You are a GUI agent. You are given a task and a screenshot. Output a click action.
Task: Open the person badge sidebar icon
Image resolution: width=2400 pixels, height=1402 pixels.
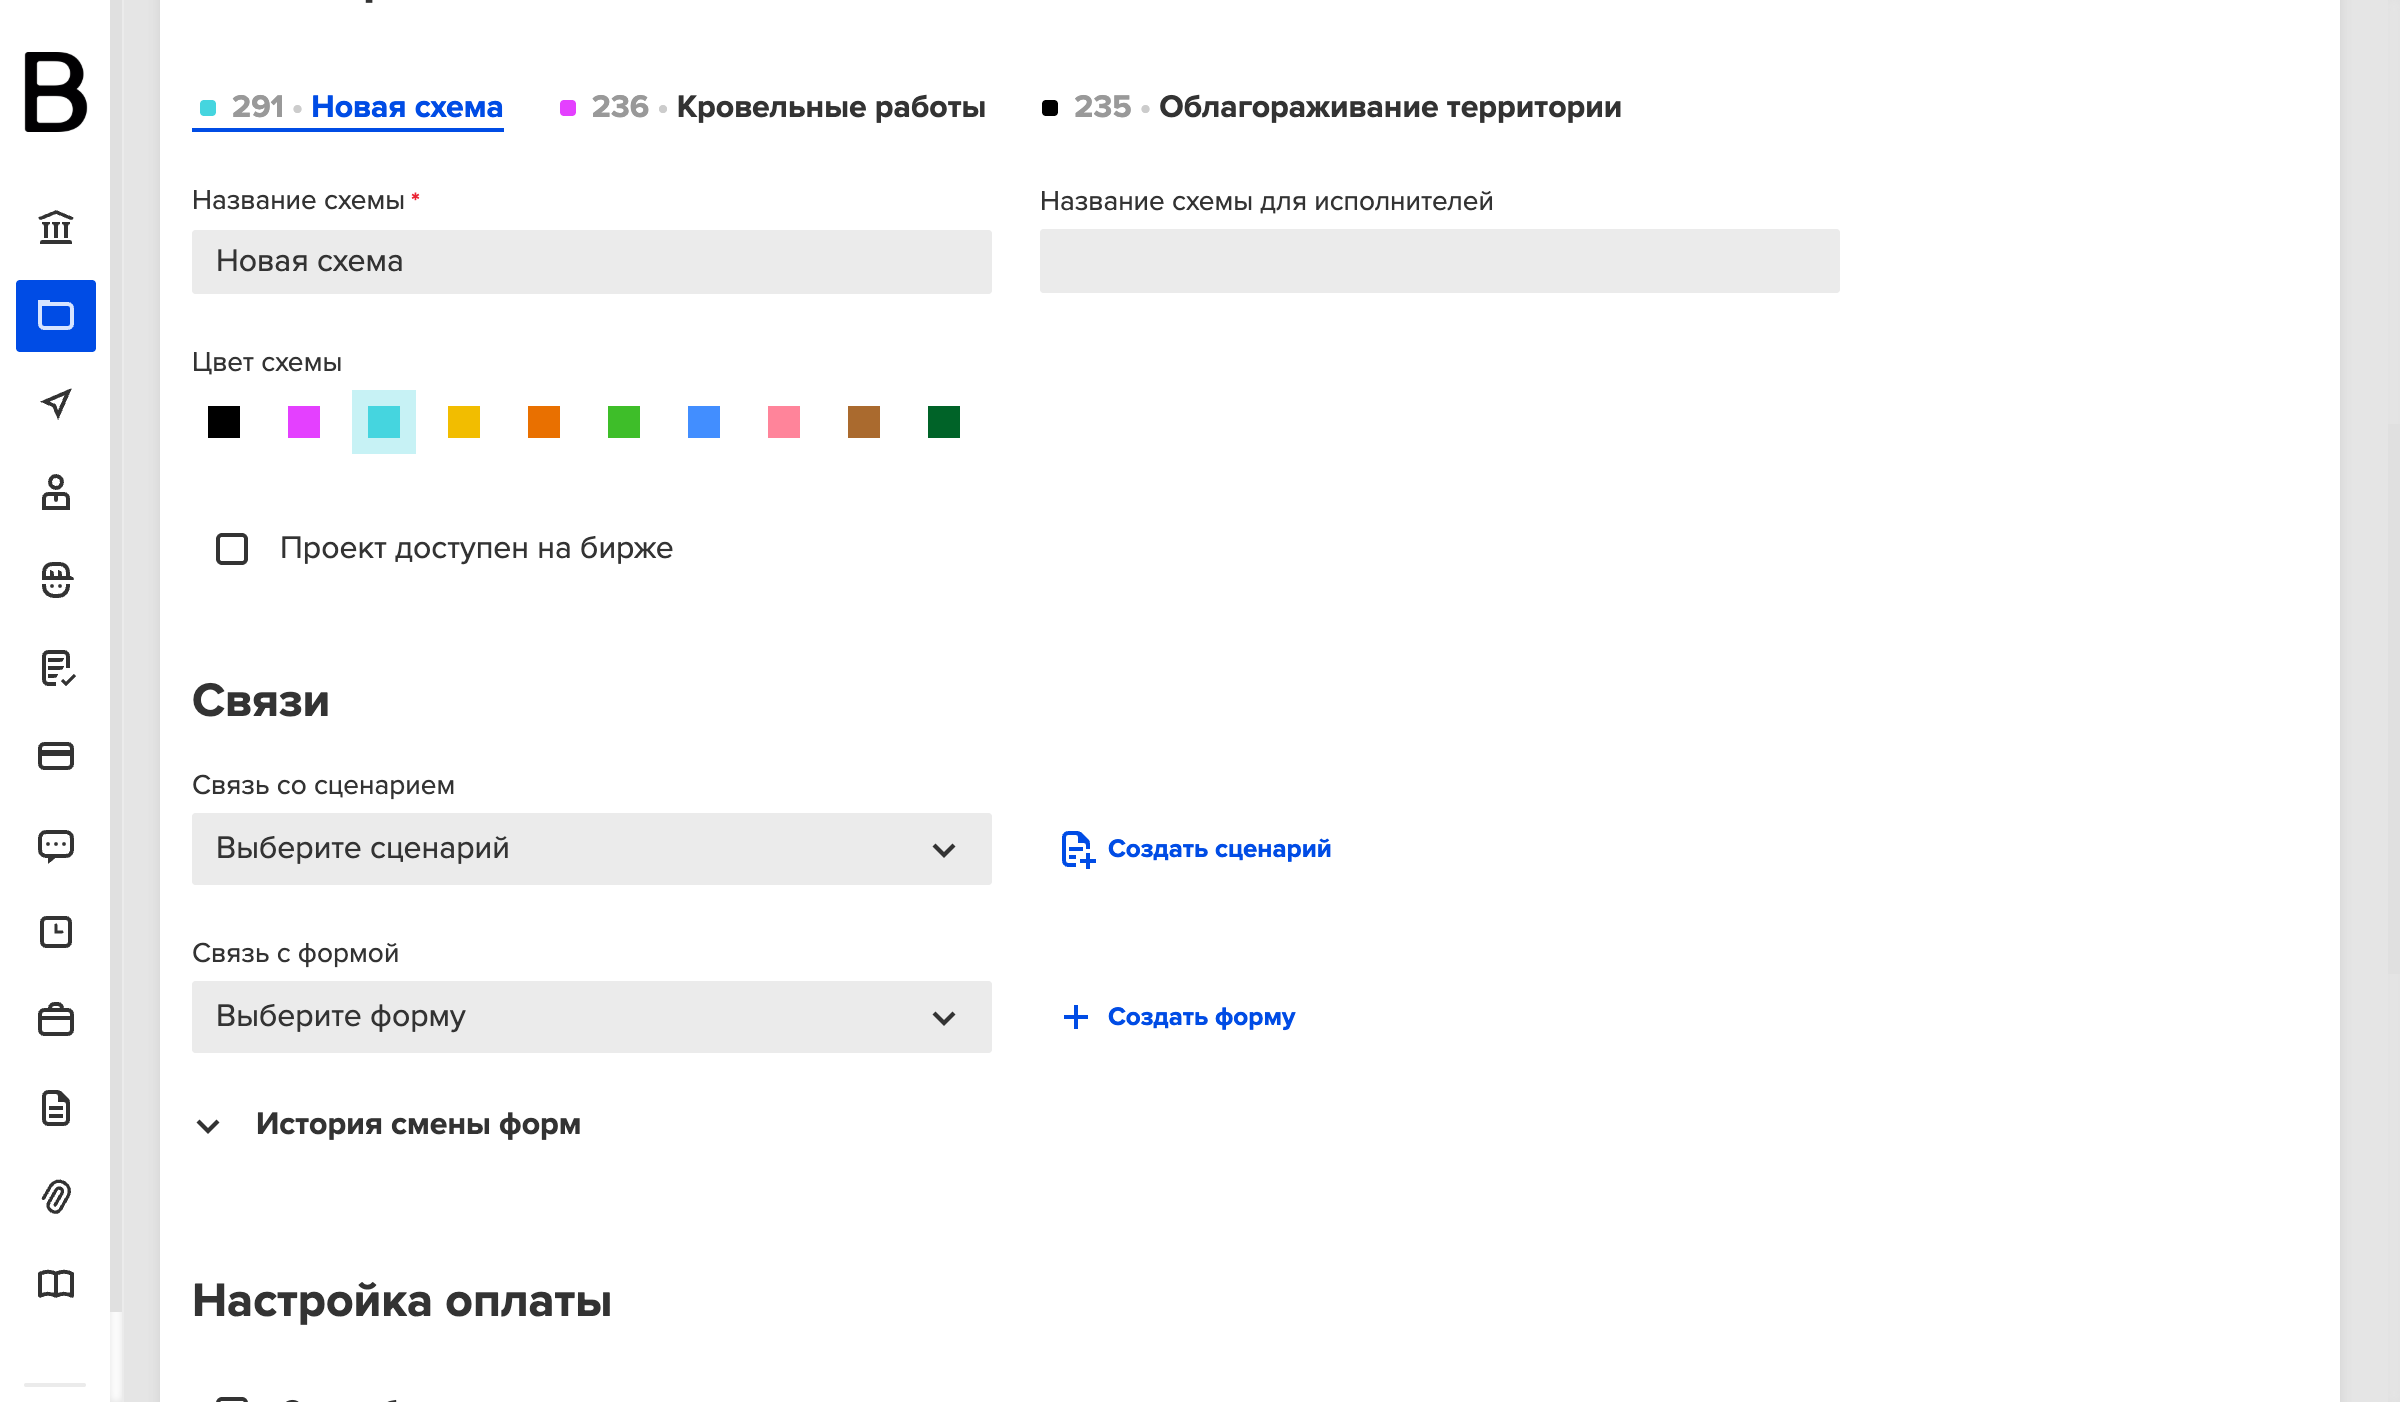(x=56, y=491)
